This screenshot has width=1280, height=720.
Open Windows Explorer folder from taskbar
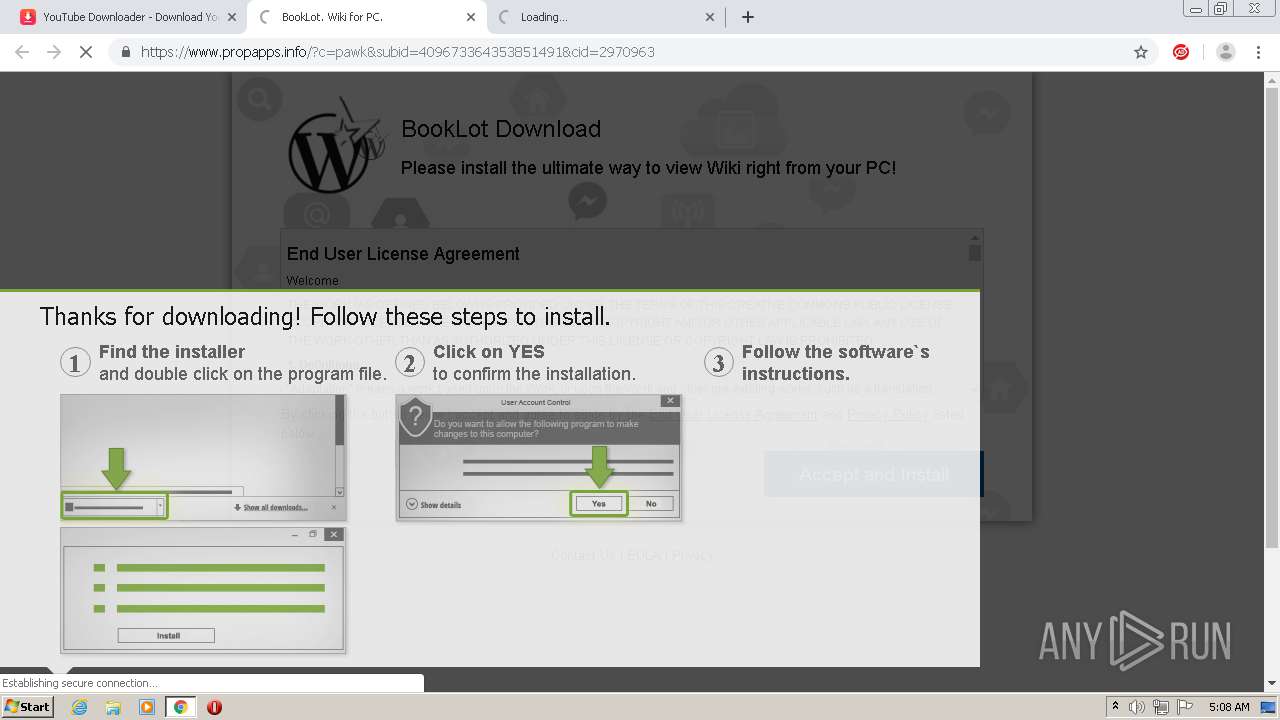pyautogui.click(x=113, y=707)
